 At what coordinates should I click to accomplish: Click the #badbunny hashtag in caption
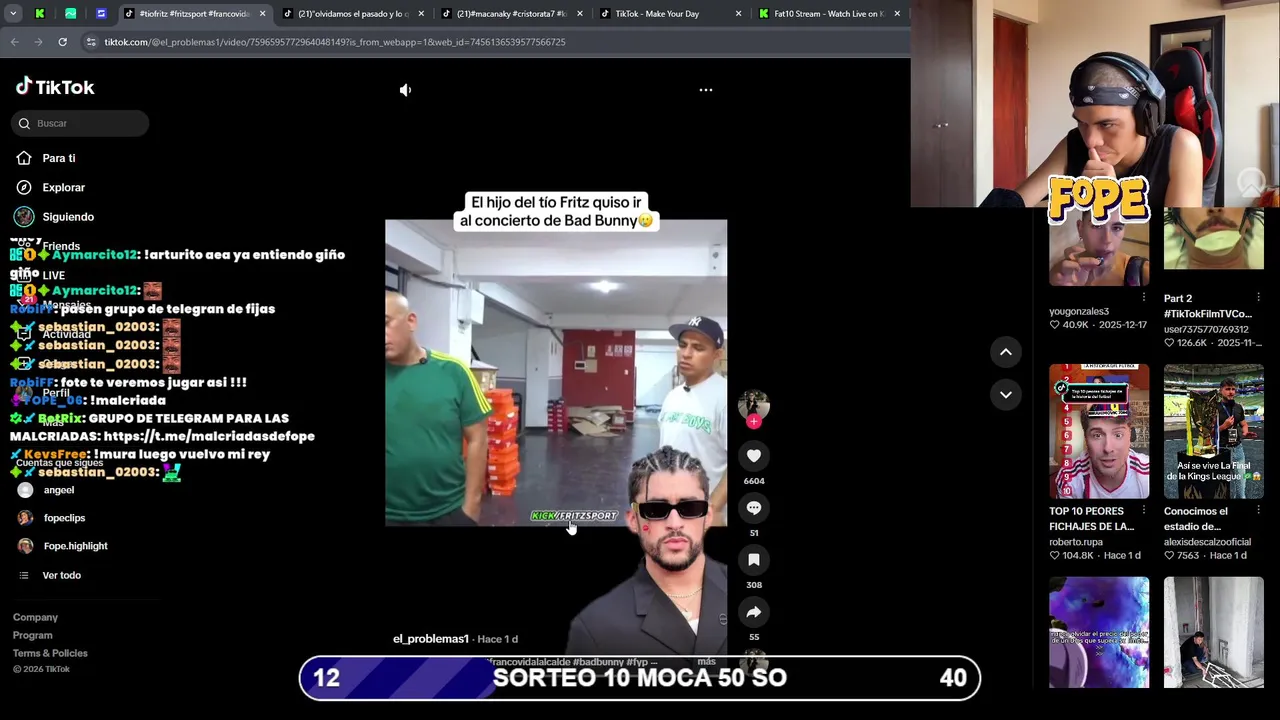598,662
